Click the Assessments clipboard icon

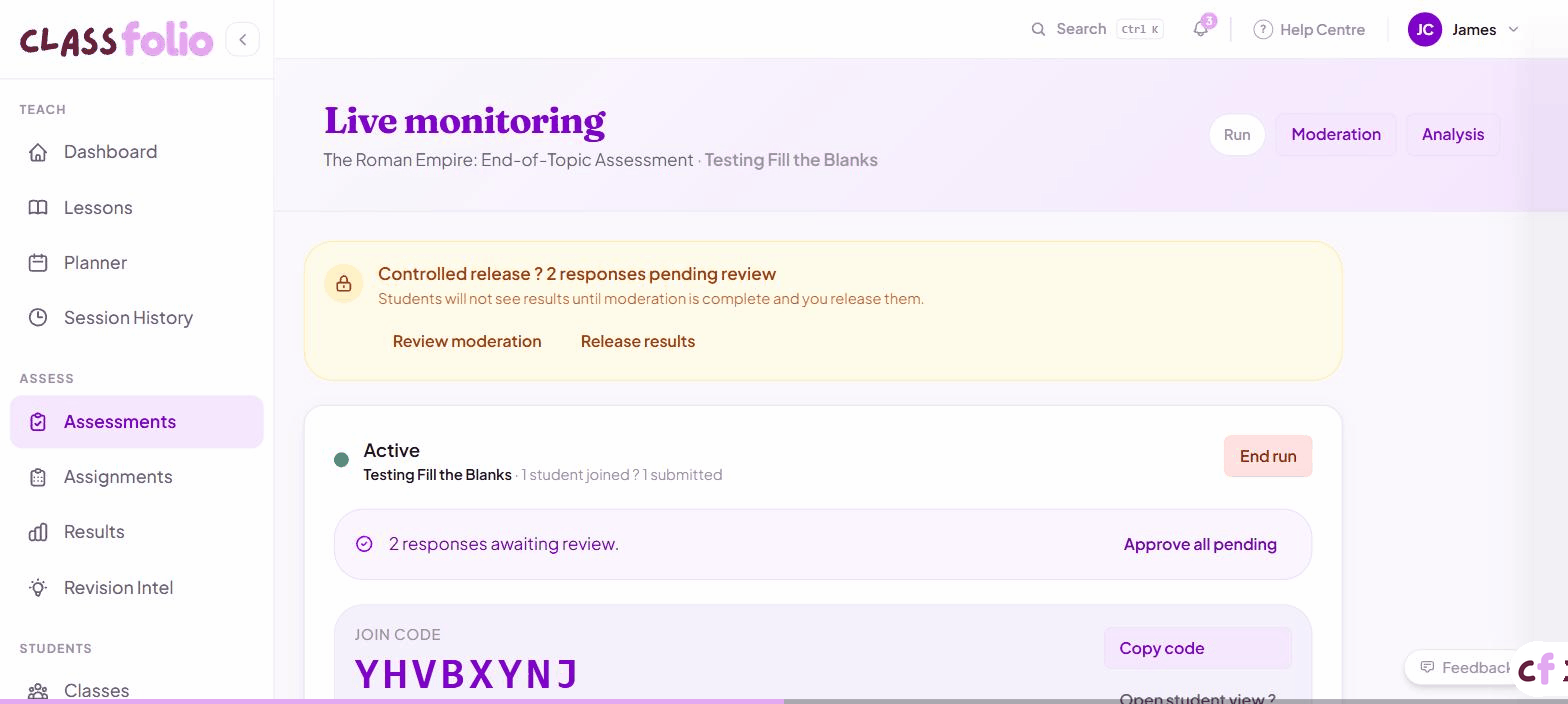click(38, 422)
